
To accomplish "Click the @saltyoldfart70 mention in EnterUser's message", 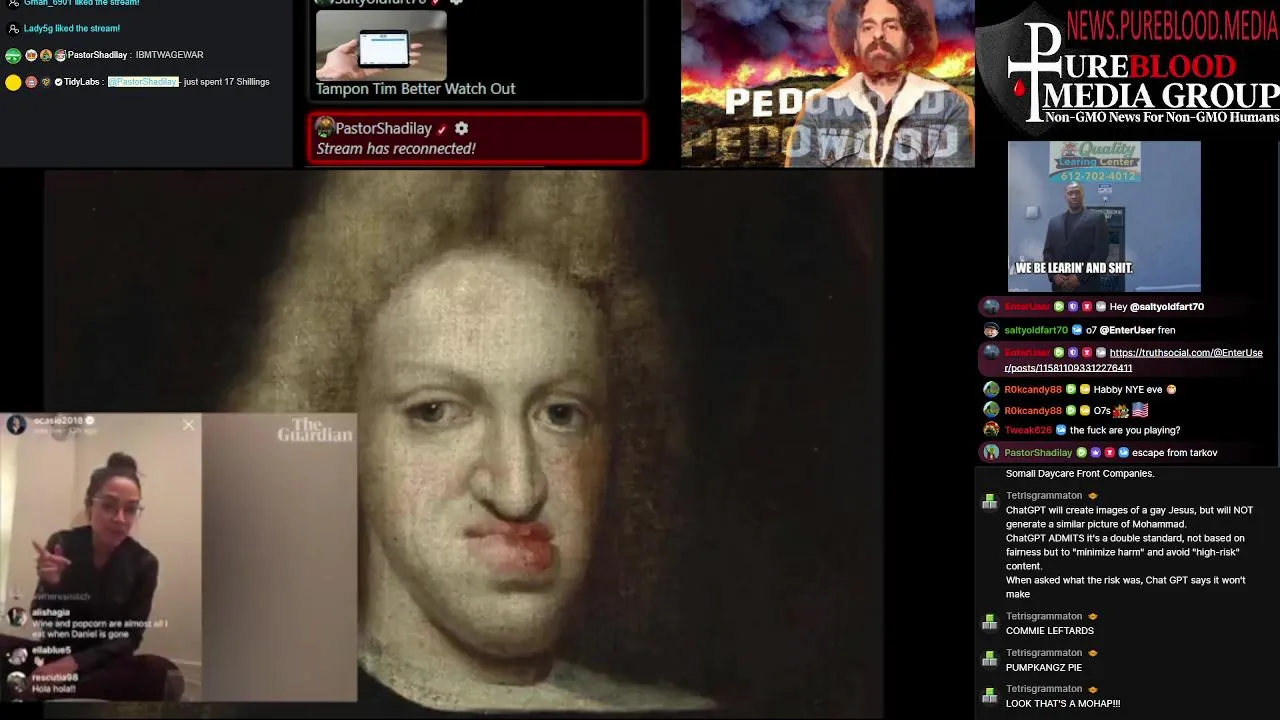I will (x=1167, y=307).
